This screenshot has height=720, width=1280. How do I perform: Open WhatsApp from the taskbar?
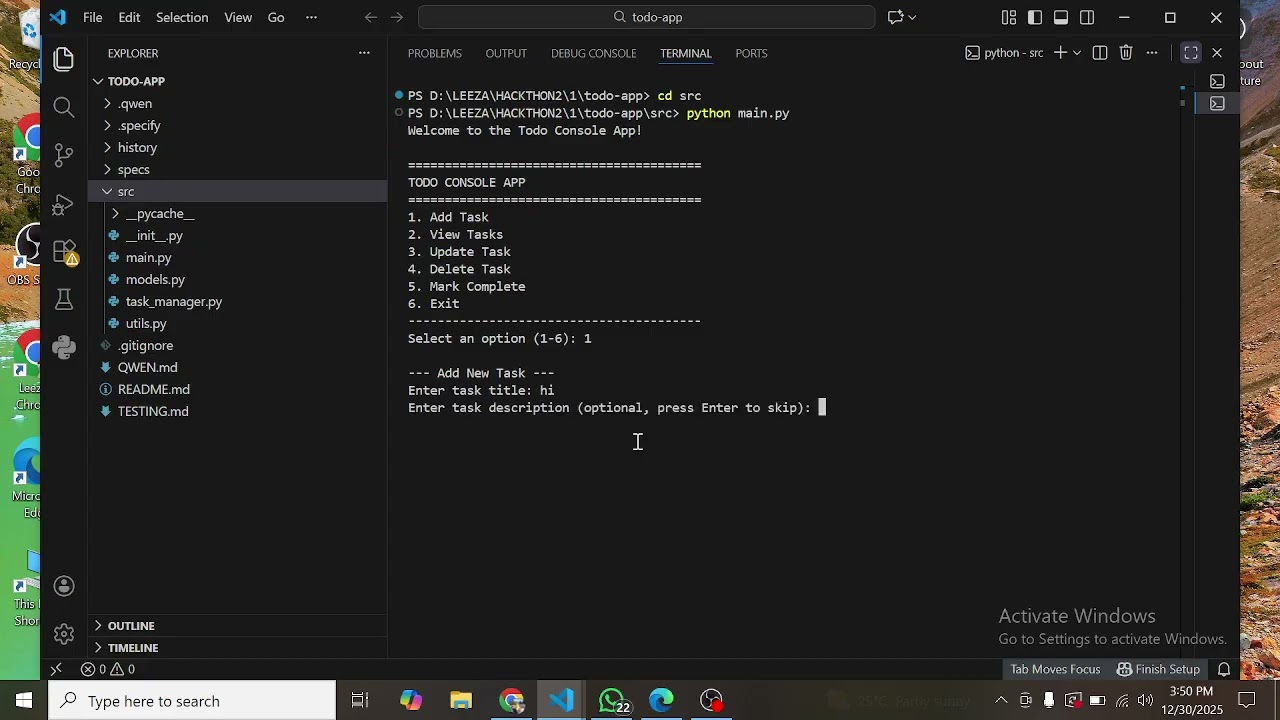pos(612,701)
